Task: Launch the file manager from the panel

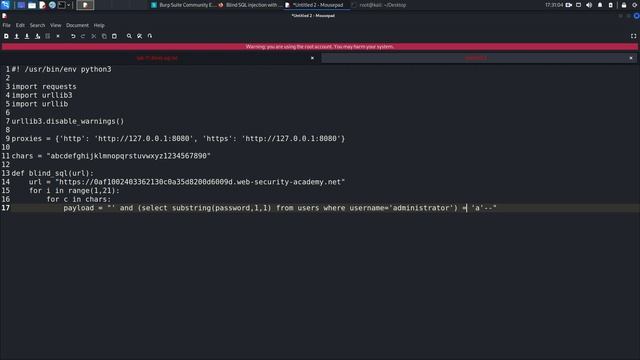Action: click(x=32, y=5)
